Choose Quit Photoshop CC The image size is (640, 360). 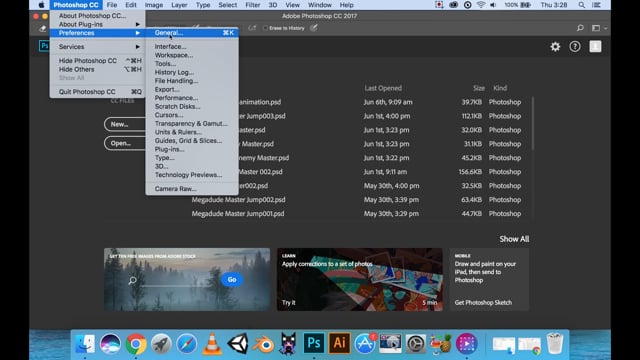pos(97,92)
